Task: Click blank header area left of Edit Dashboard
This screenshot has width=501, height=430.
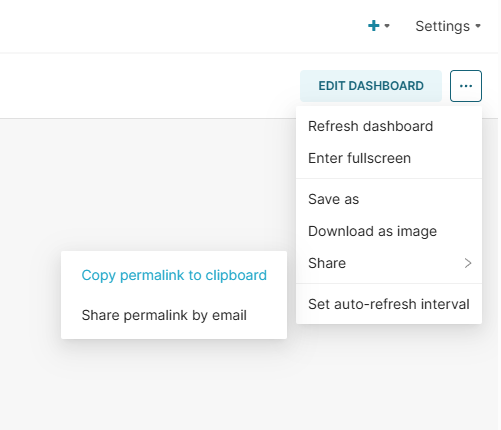Action: tap(150, 86)
